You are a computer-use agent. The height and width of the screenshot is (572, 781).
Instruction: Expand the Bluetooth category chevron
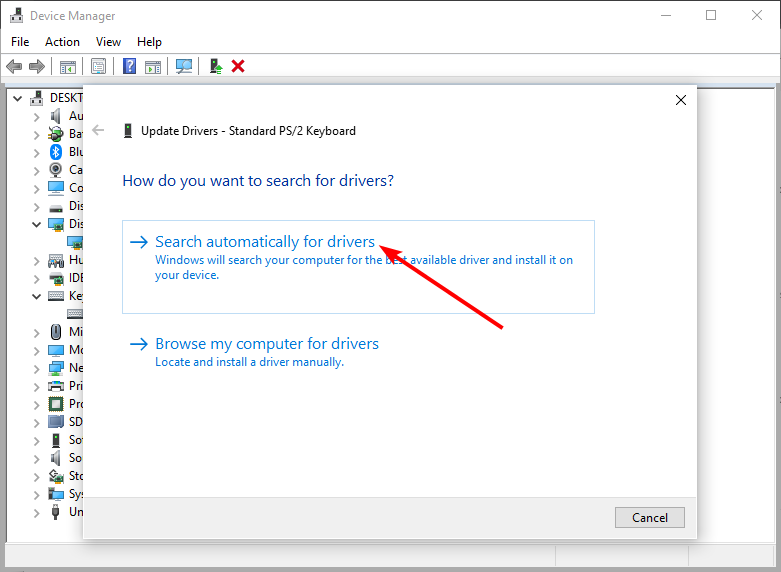(x=36, y=152)
